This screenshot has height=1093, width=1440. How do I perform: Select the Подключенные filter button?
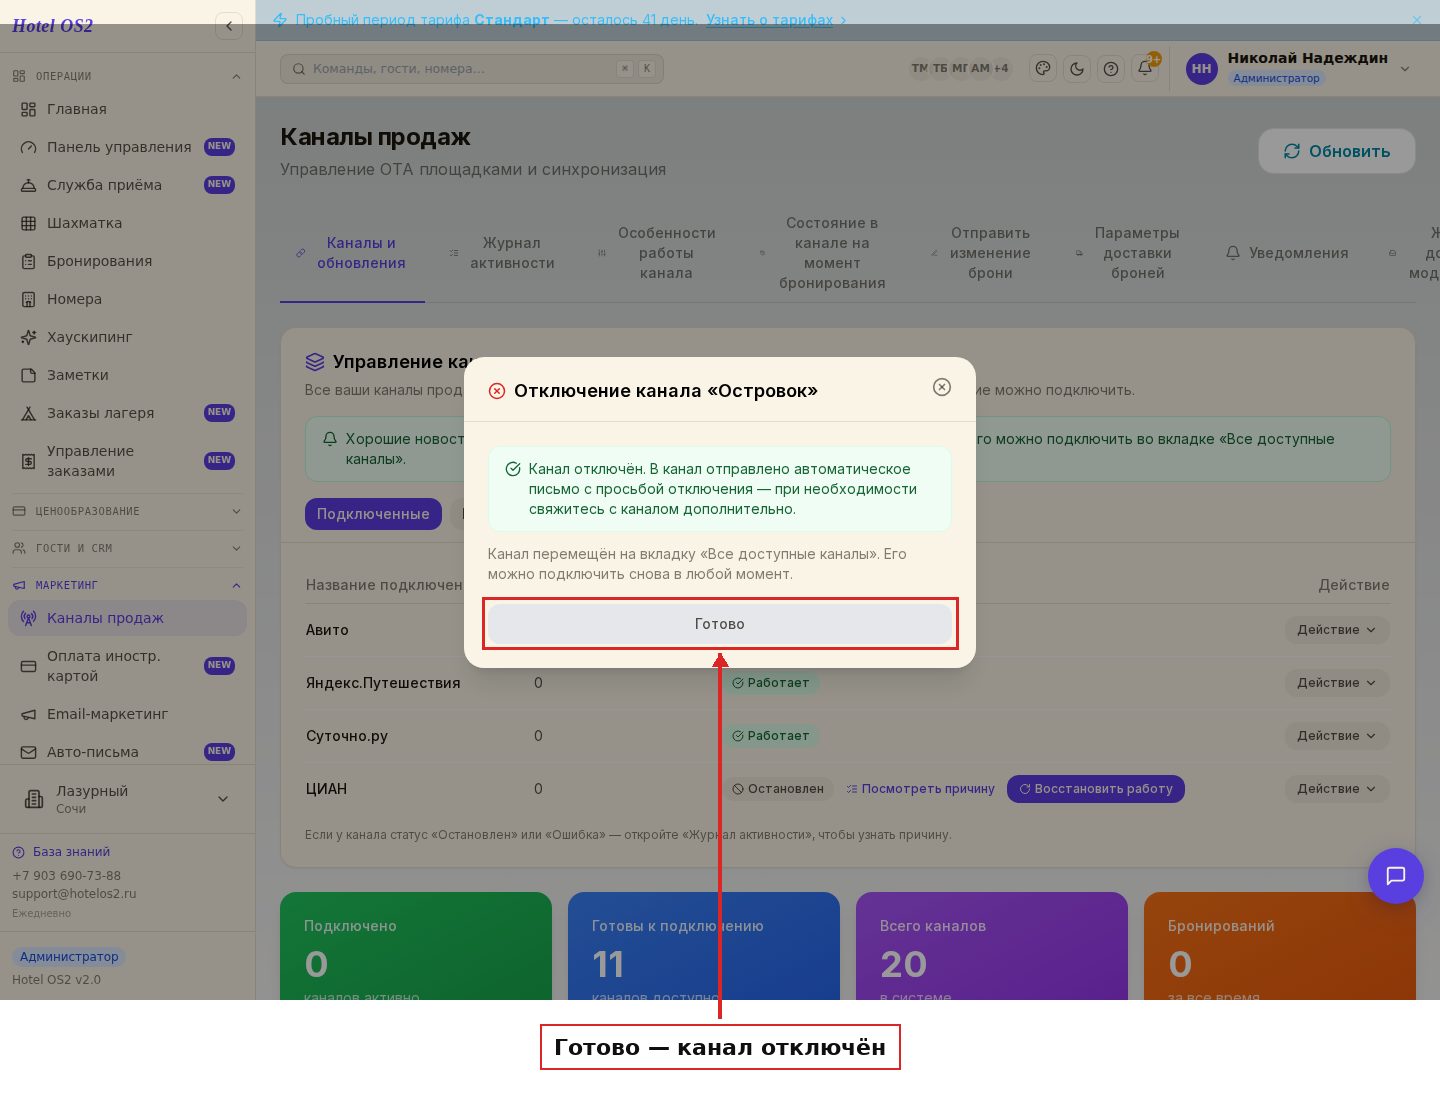point(373,514)
